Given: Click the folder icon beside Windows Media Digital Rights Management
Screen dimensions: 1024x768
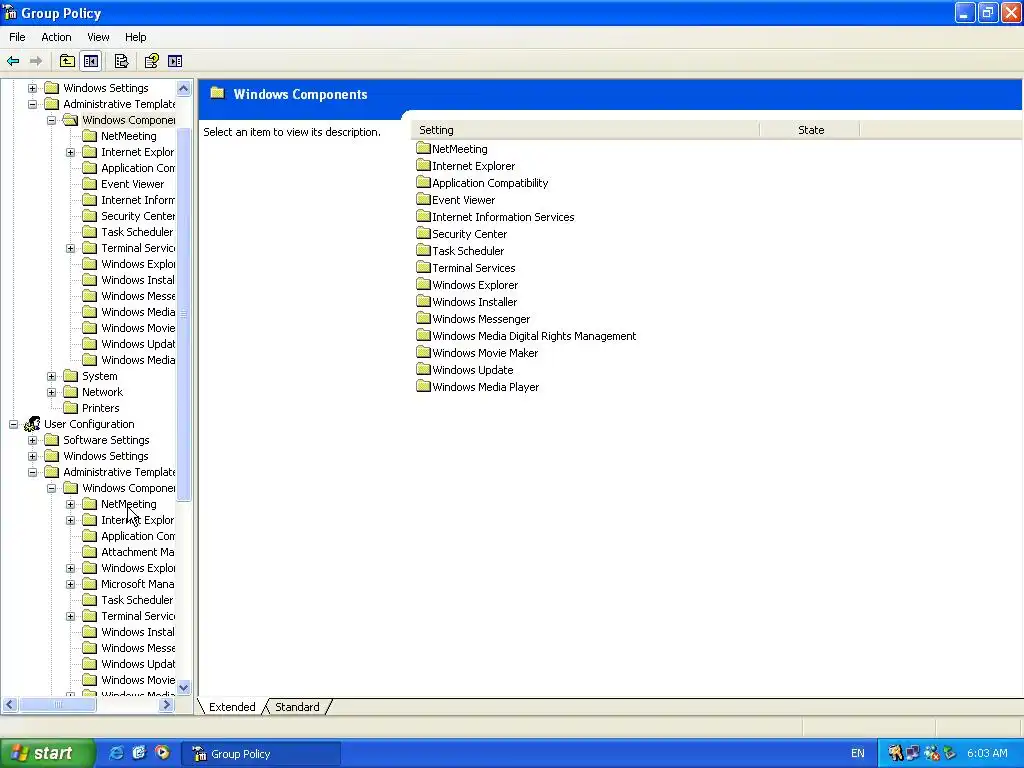Looking at the screenshot, I should point(423,336).
